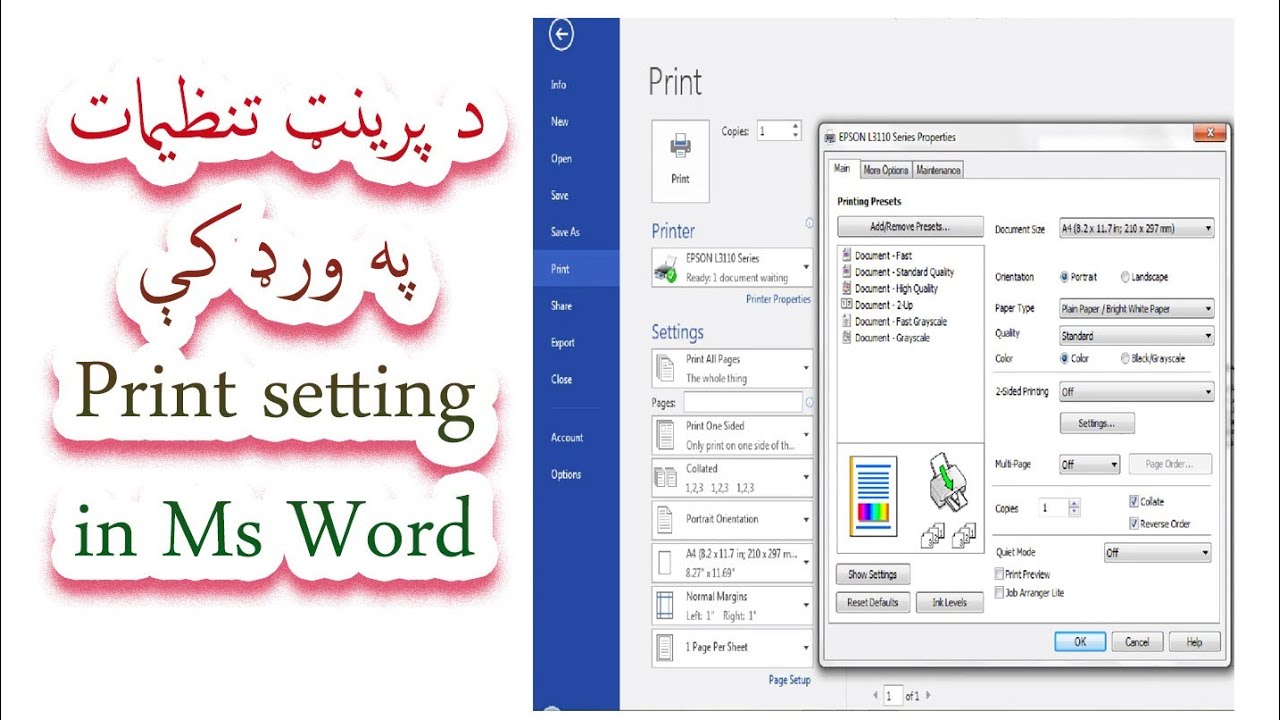Switch to the Main tab
Screen dimensions: 1280x720
coord(843,169)
